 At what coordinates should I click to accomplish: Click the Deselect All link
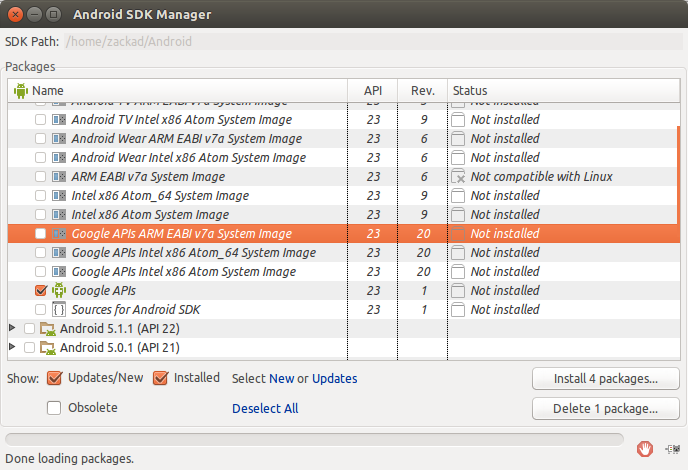(x=265, y=408)
